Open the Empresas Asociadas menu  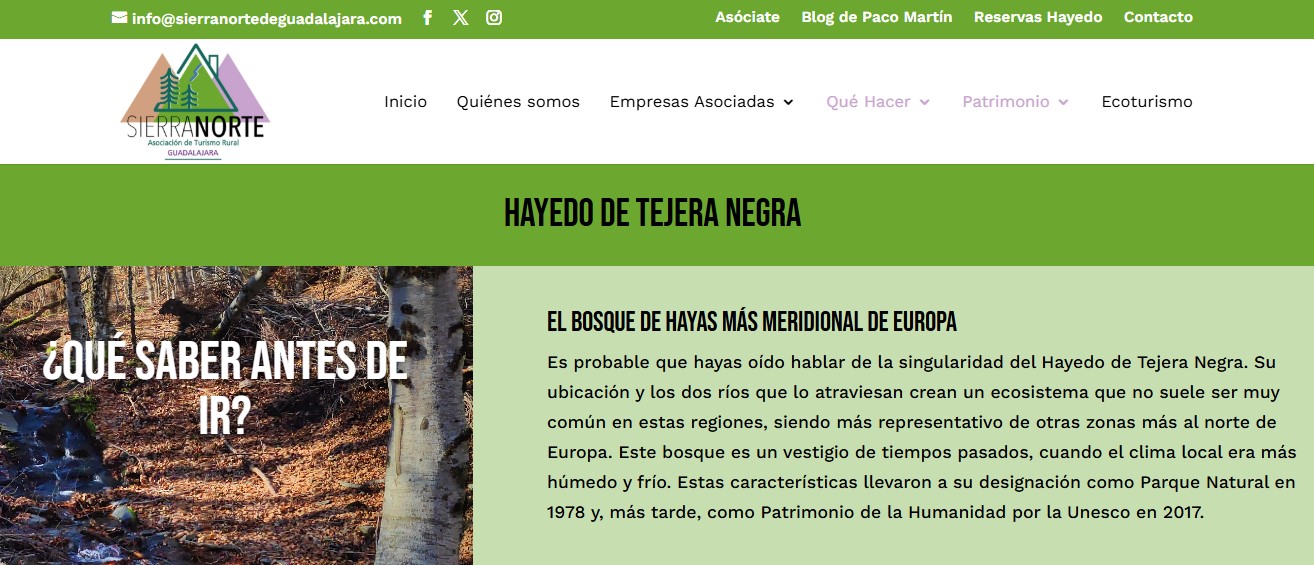coord(691,101)
